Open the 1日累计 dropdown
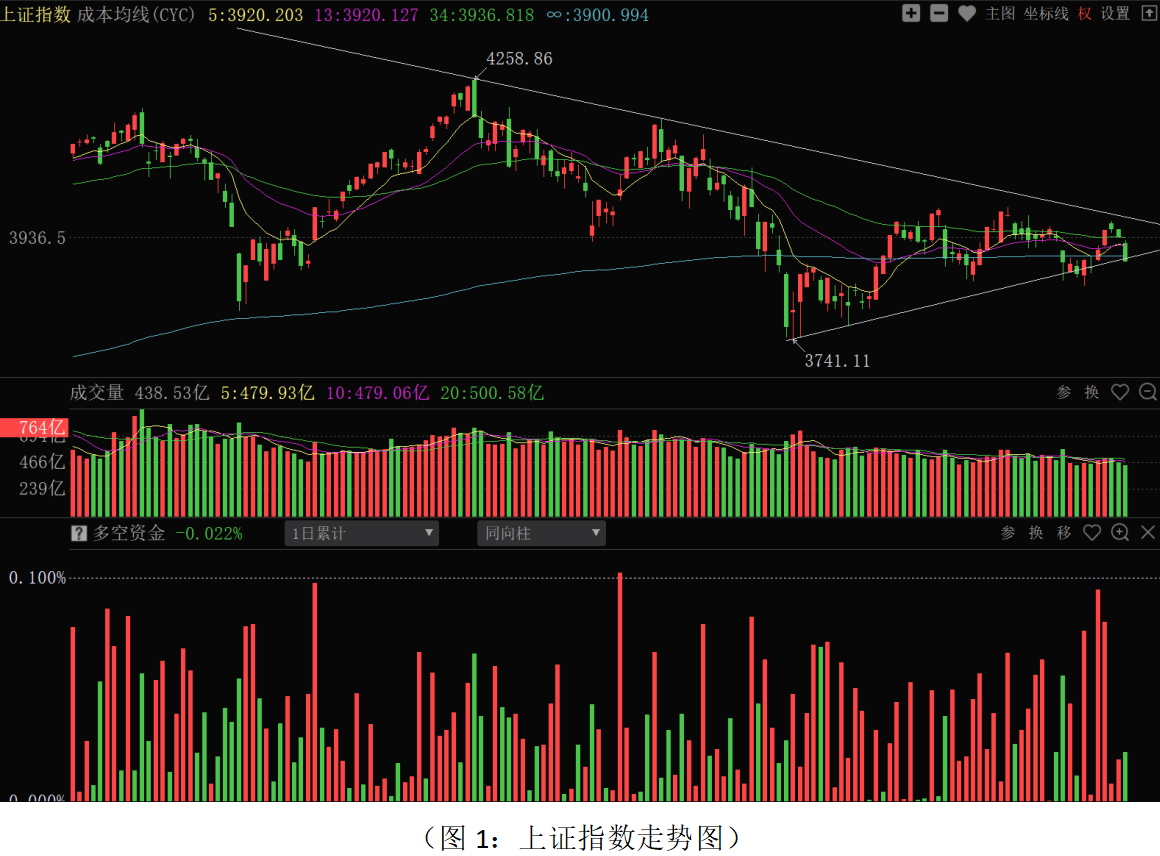 coord(362,533)
